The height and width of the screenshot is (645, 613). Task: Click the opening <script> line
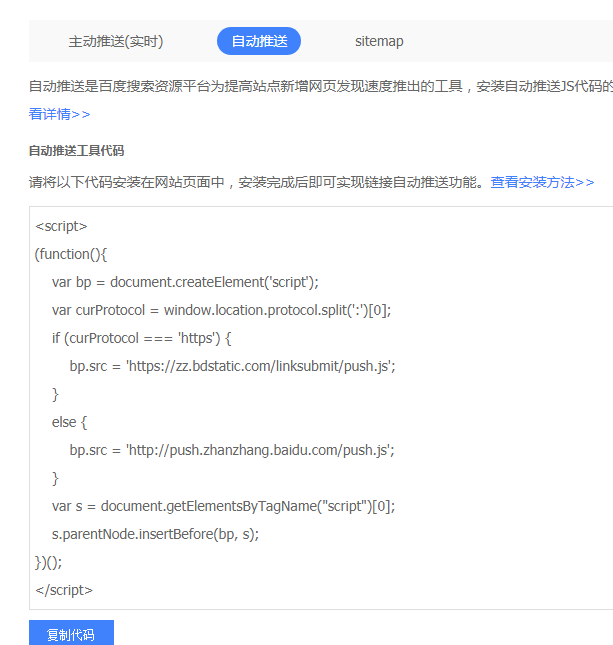tap(61, 226)
